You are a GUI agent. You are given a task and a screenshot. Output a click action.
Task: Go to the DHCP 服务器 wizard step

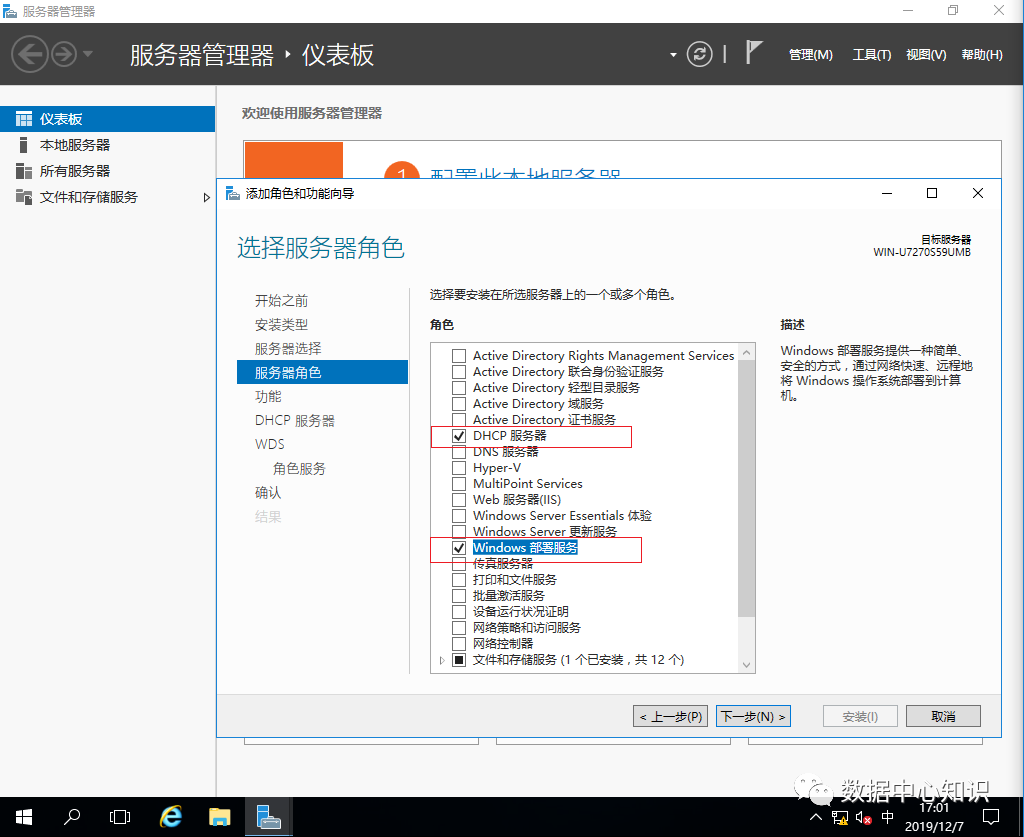pyautogui.click(x=295, y=420)
